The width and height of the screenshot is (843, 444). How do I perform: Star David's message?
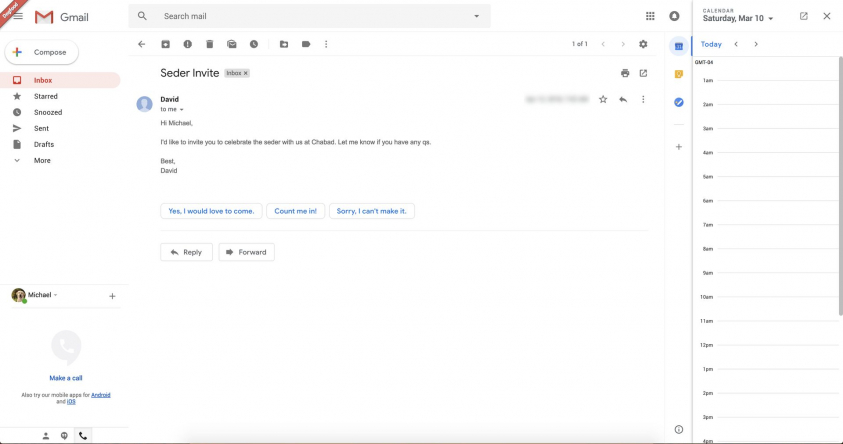[x=603, y=99]
